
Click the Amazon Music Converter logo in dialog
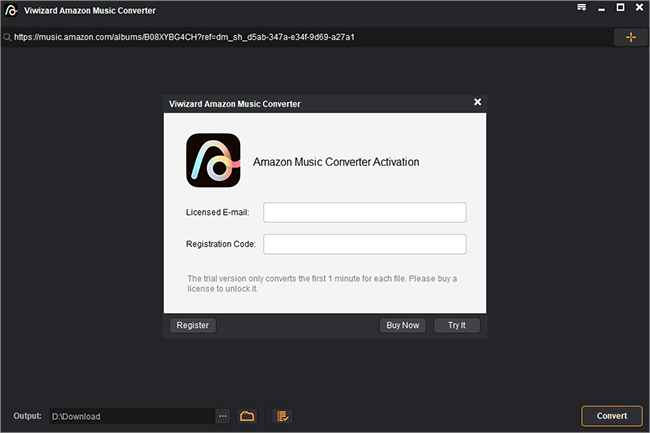coord(213,160)
